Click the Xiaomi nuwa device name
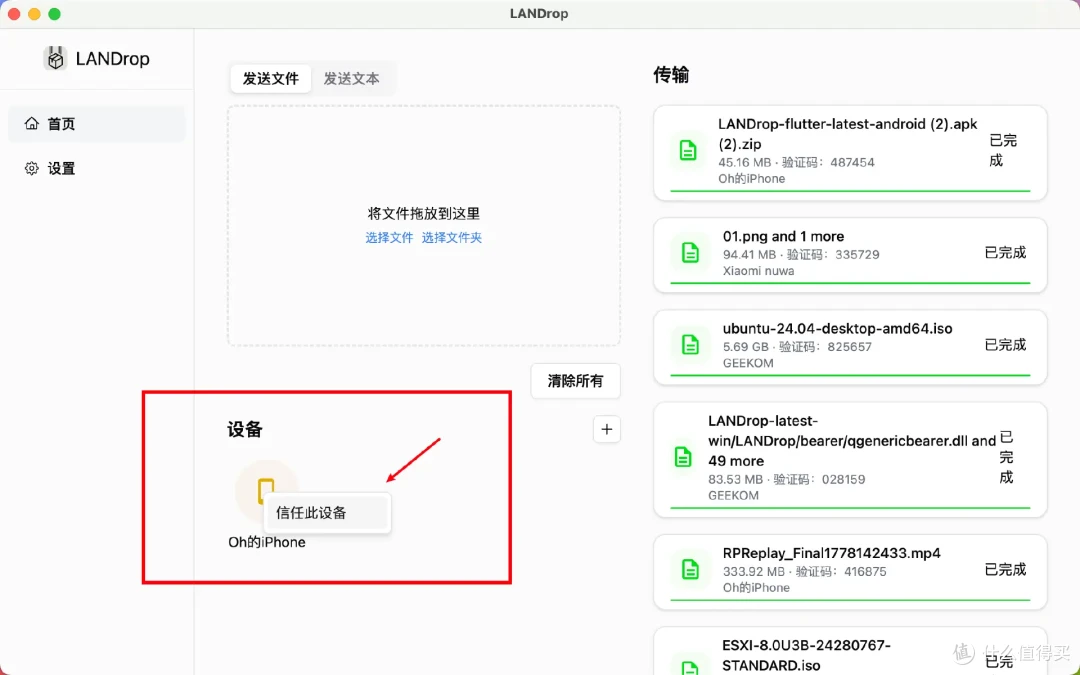Screen dimensions: 1080x675 758,271
